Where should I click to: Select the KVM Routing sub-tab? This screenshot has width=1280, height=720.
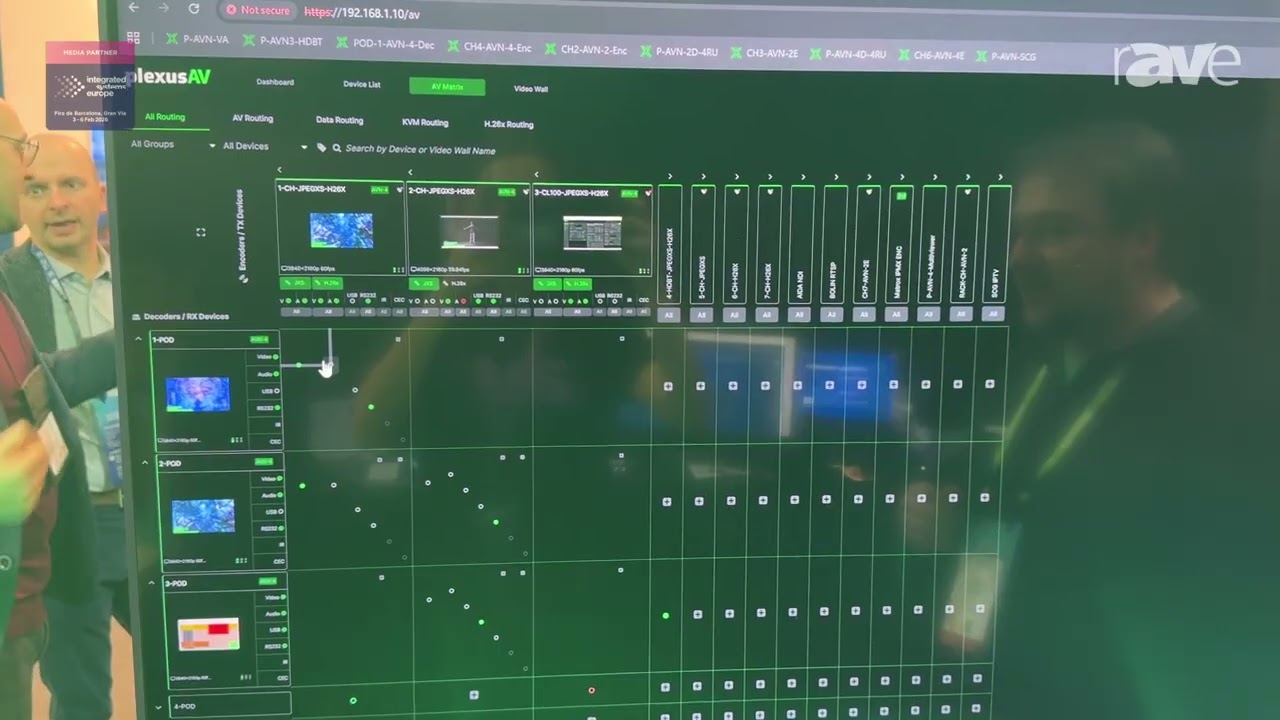(425, 122)
